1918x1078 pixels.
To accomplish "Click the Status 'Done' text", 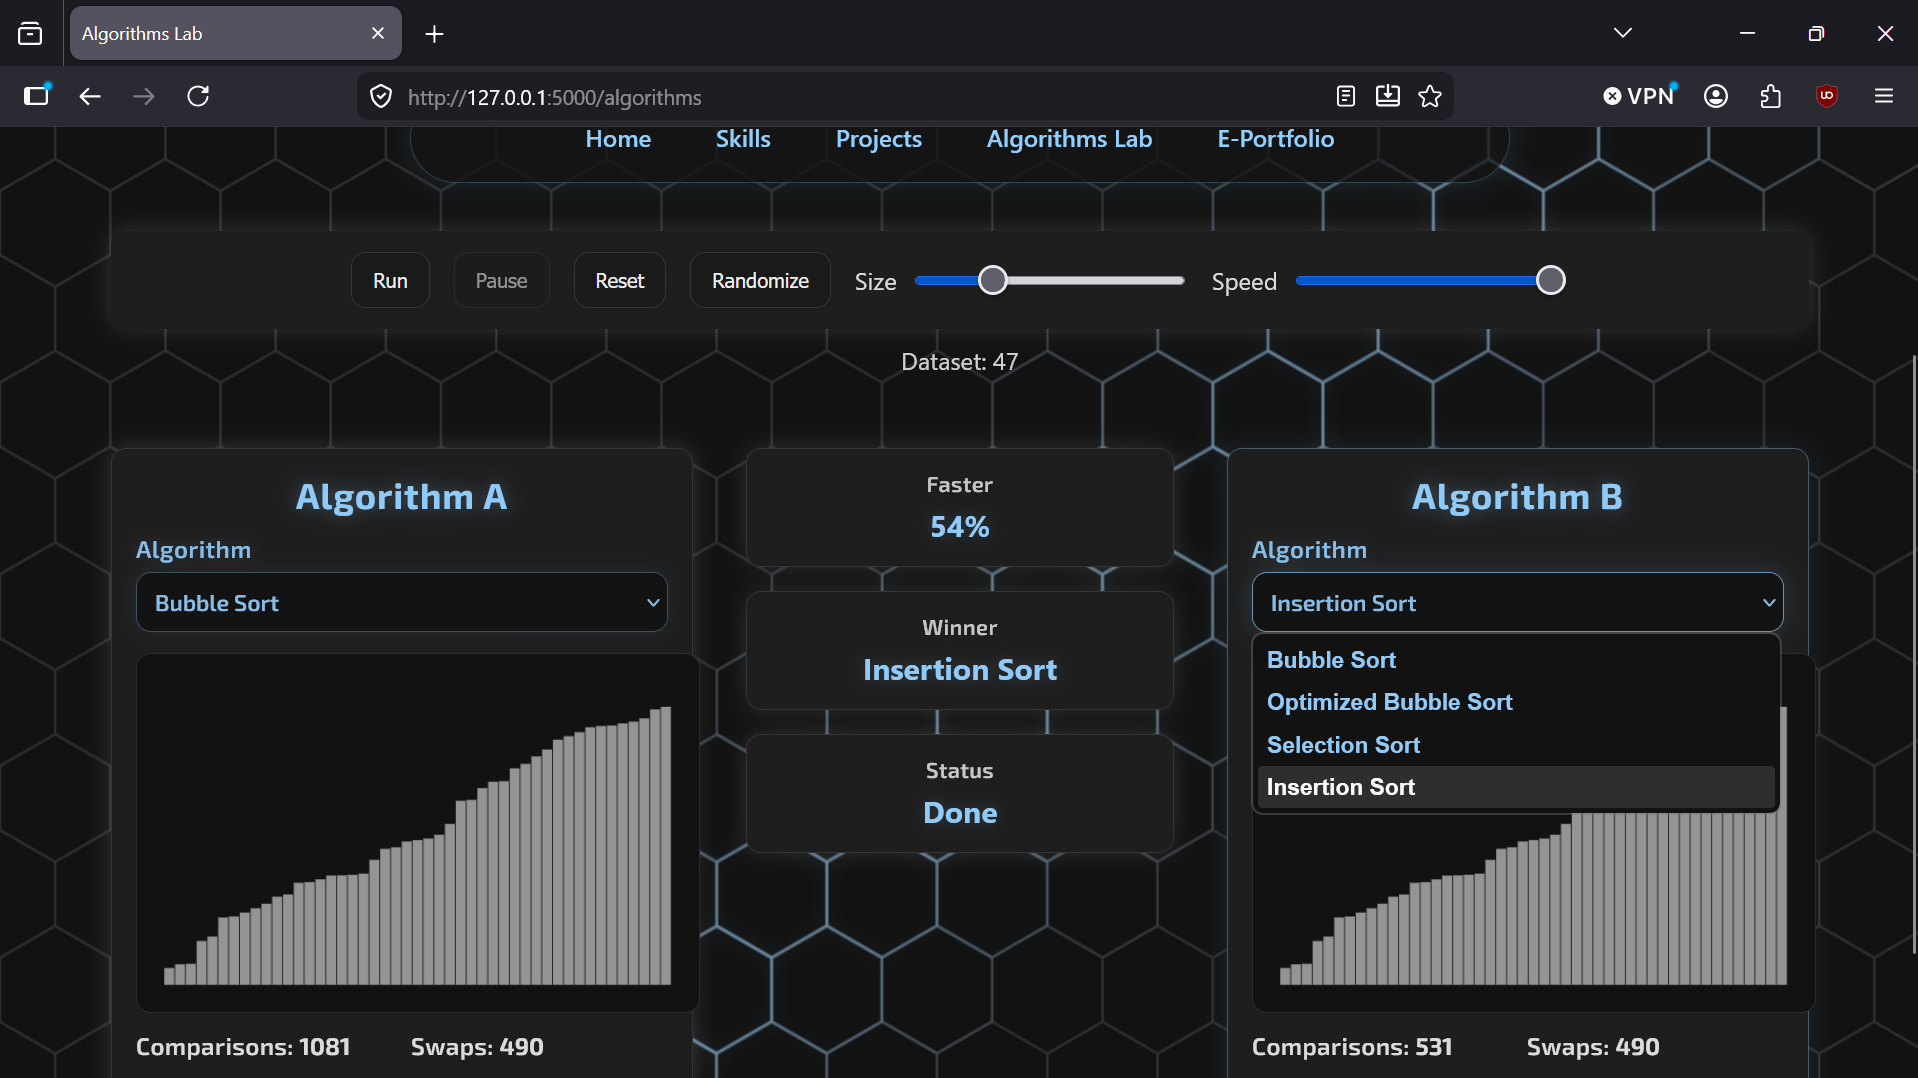I will 960,813.
